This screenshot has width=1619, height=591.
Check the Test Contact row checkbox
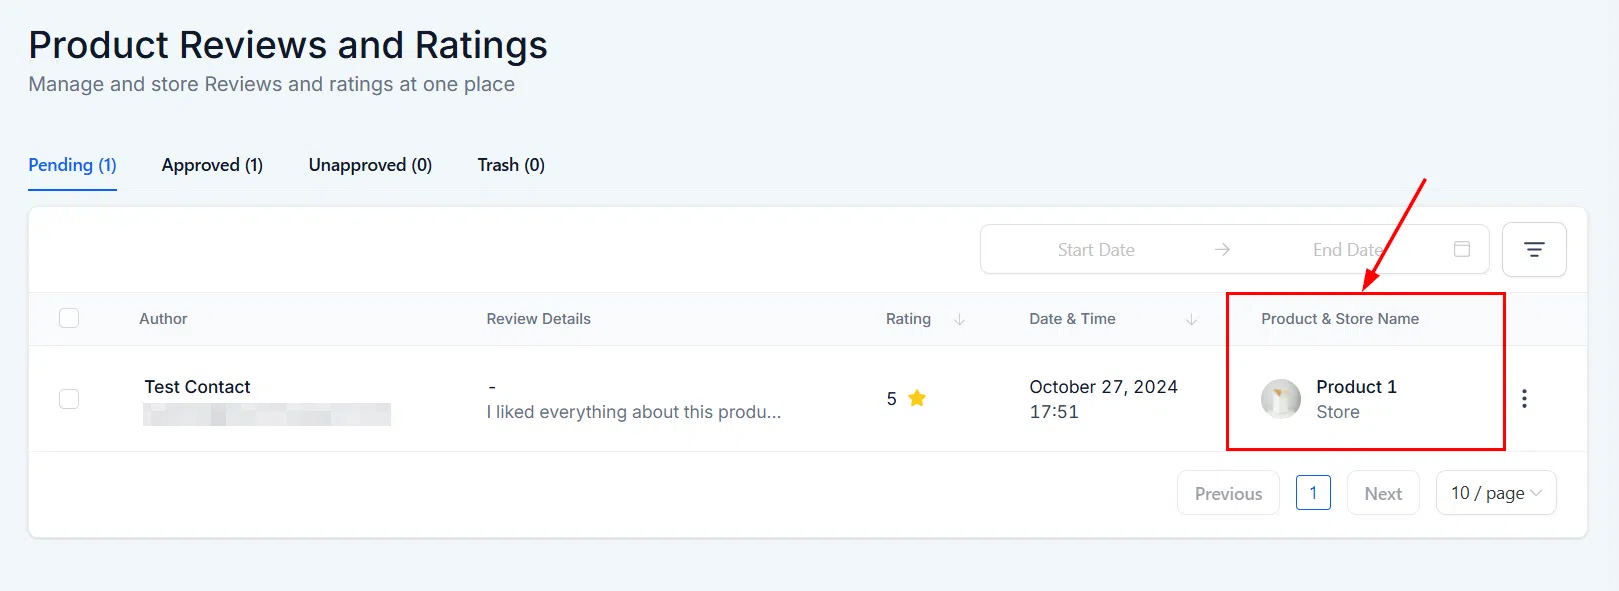(x=69, y=399)
